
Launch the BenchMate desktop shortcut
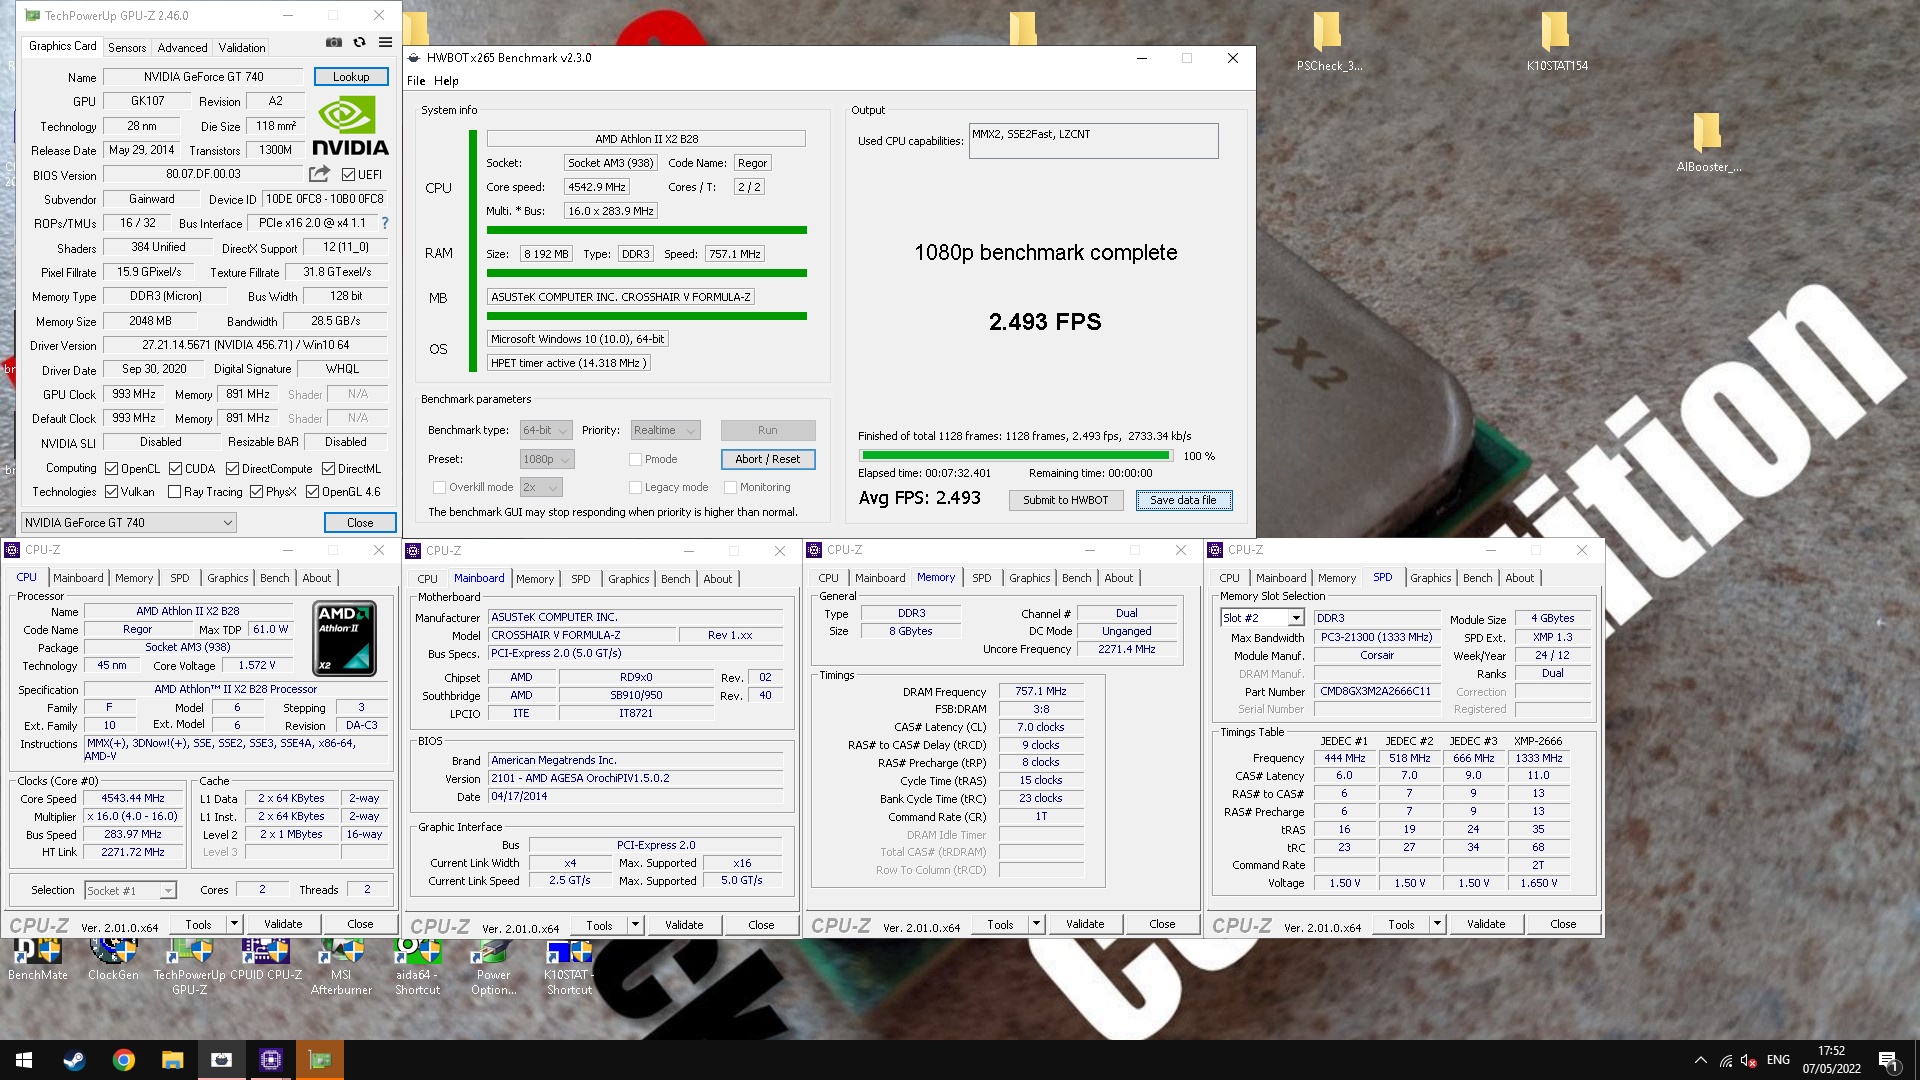[x=38, y=960]
